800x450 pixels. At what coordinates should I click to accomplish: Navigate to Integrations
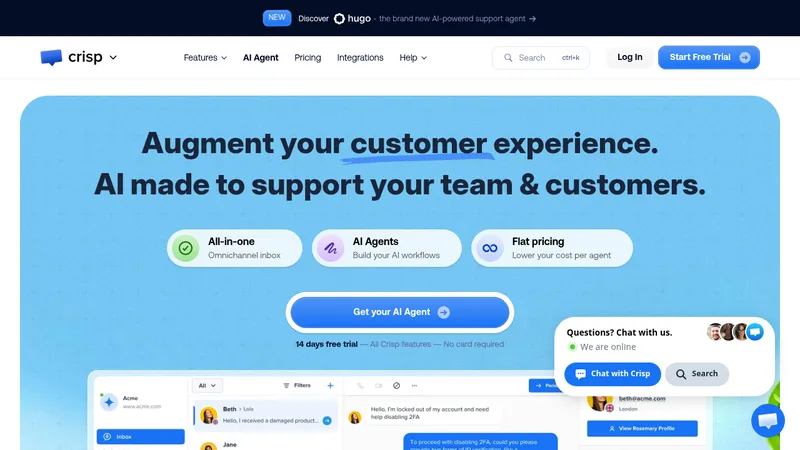(360, 58)
